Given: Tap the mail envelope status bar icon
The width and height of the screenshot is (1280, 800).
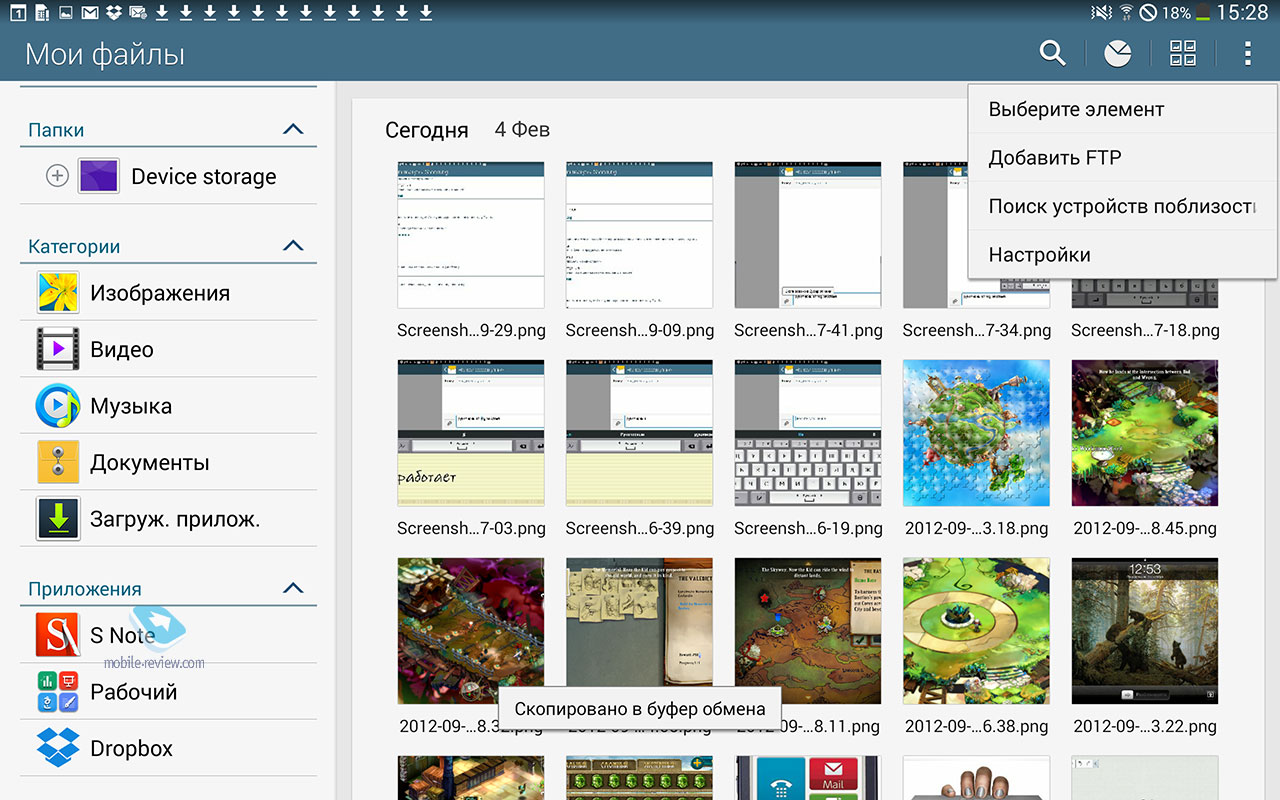Looking at the screenshot, I should point(90,13).
